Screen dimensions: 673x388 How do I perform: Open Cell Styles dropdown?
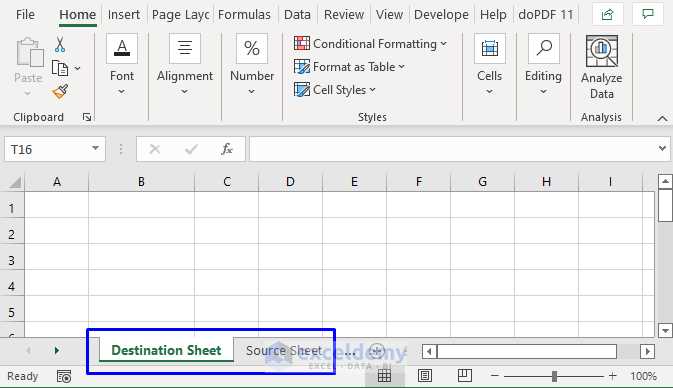pos(335,90)
